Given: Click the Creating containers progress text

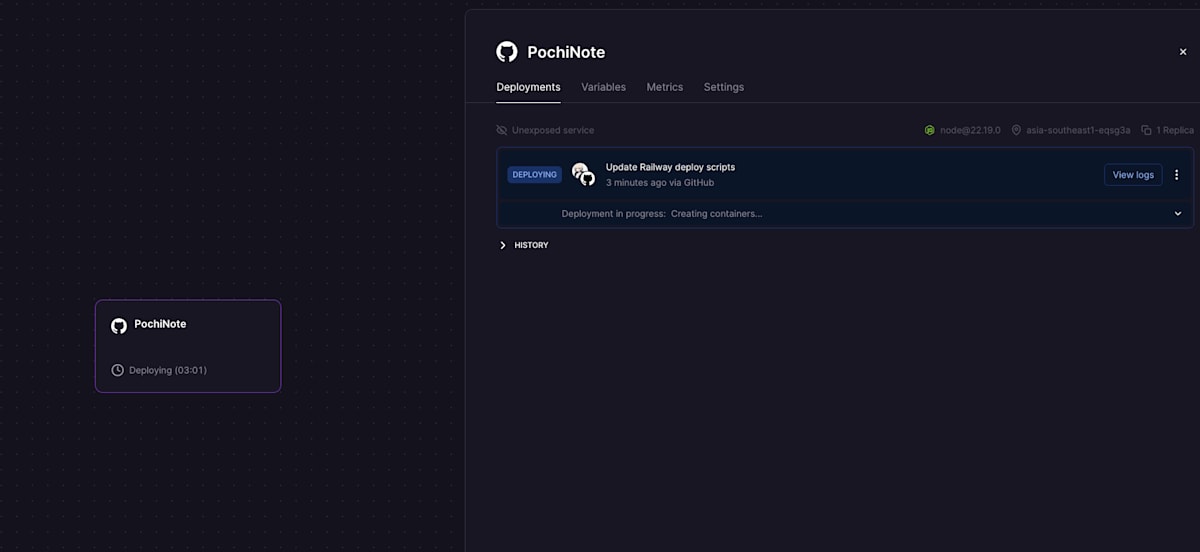Looking at the screenshot, I should (716, 214).
